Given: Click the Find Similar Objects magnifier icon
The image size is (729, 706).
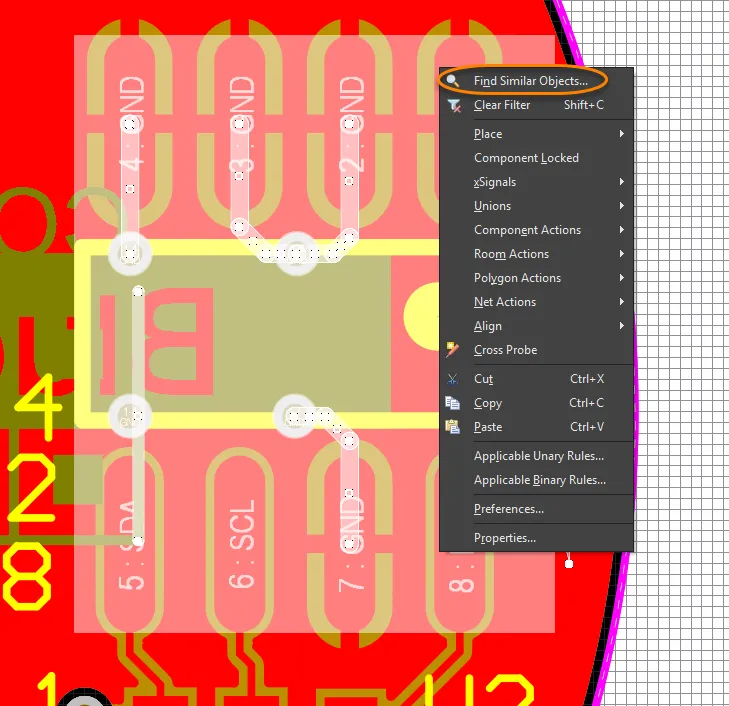Looking at the screenshot, I should coord(453,81).
